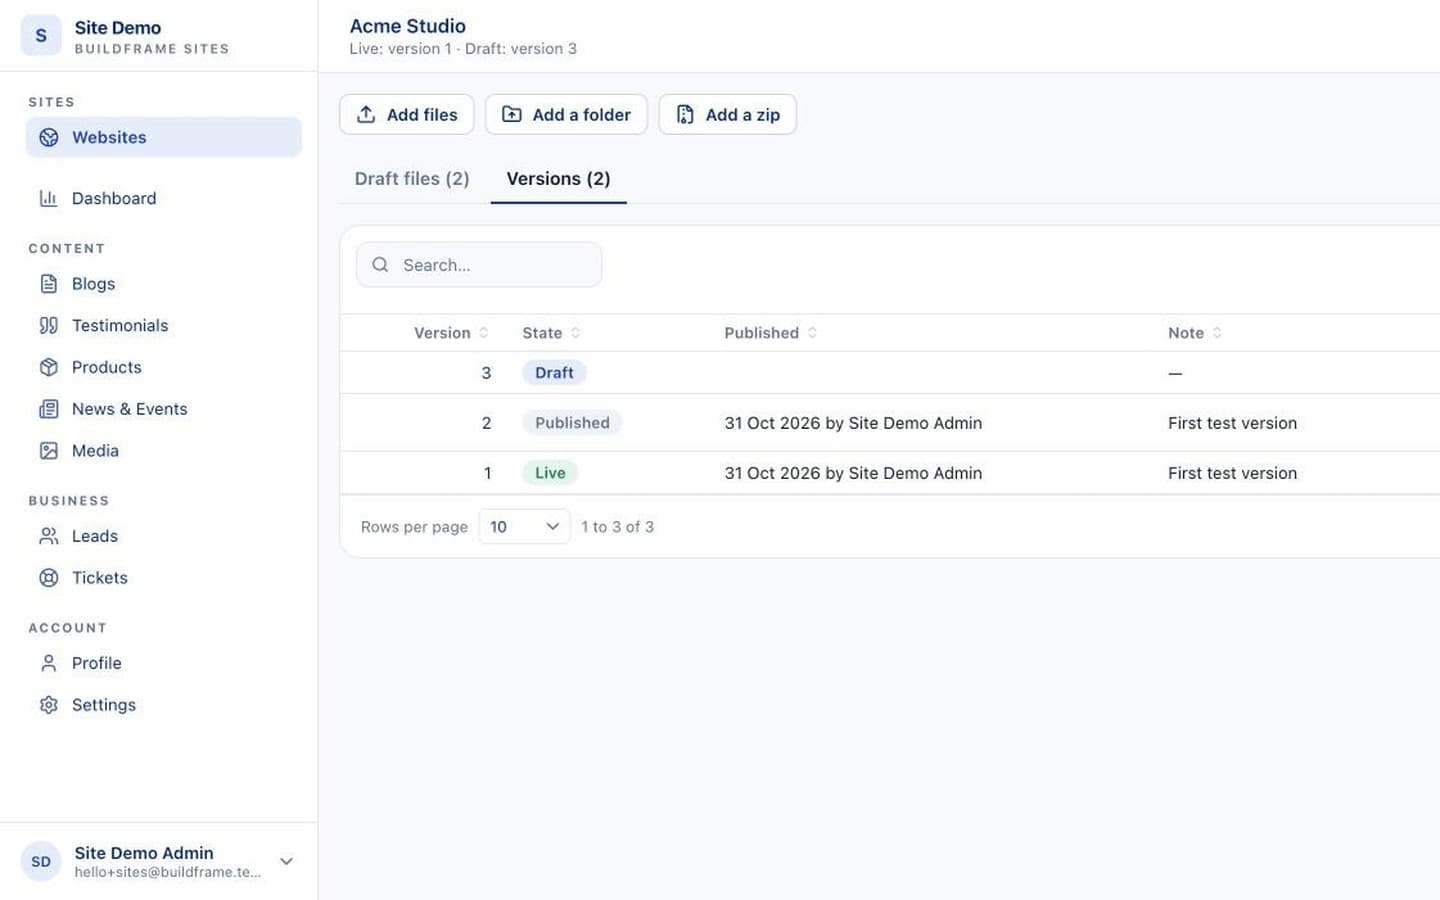The width and height of the screenshot is (1440, 900).
Task: Focus the Search input field
Action: click(479, 265)
